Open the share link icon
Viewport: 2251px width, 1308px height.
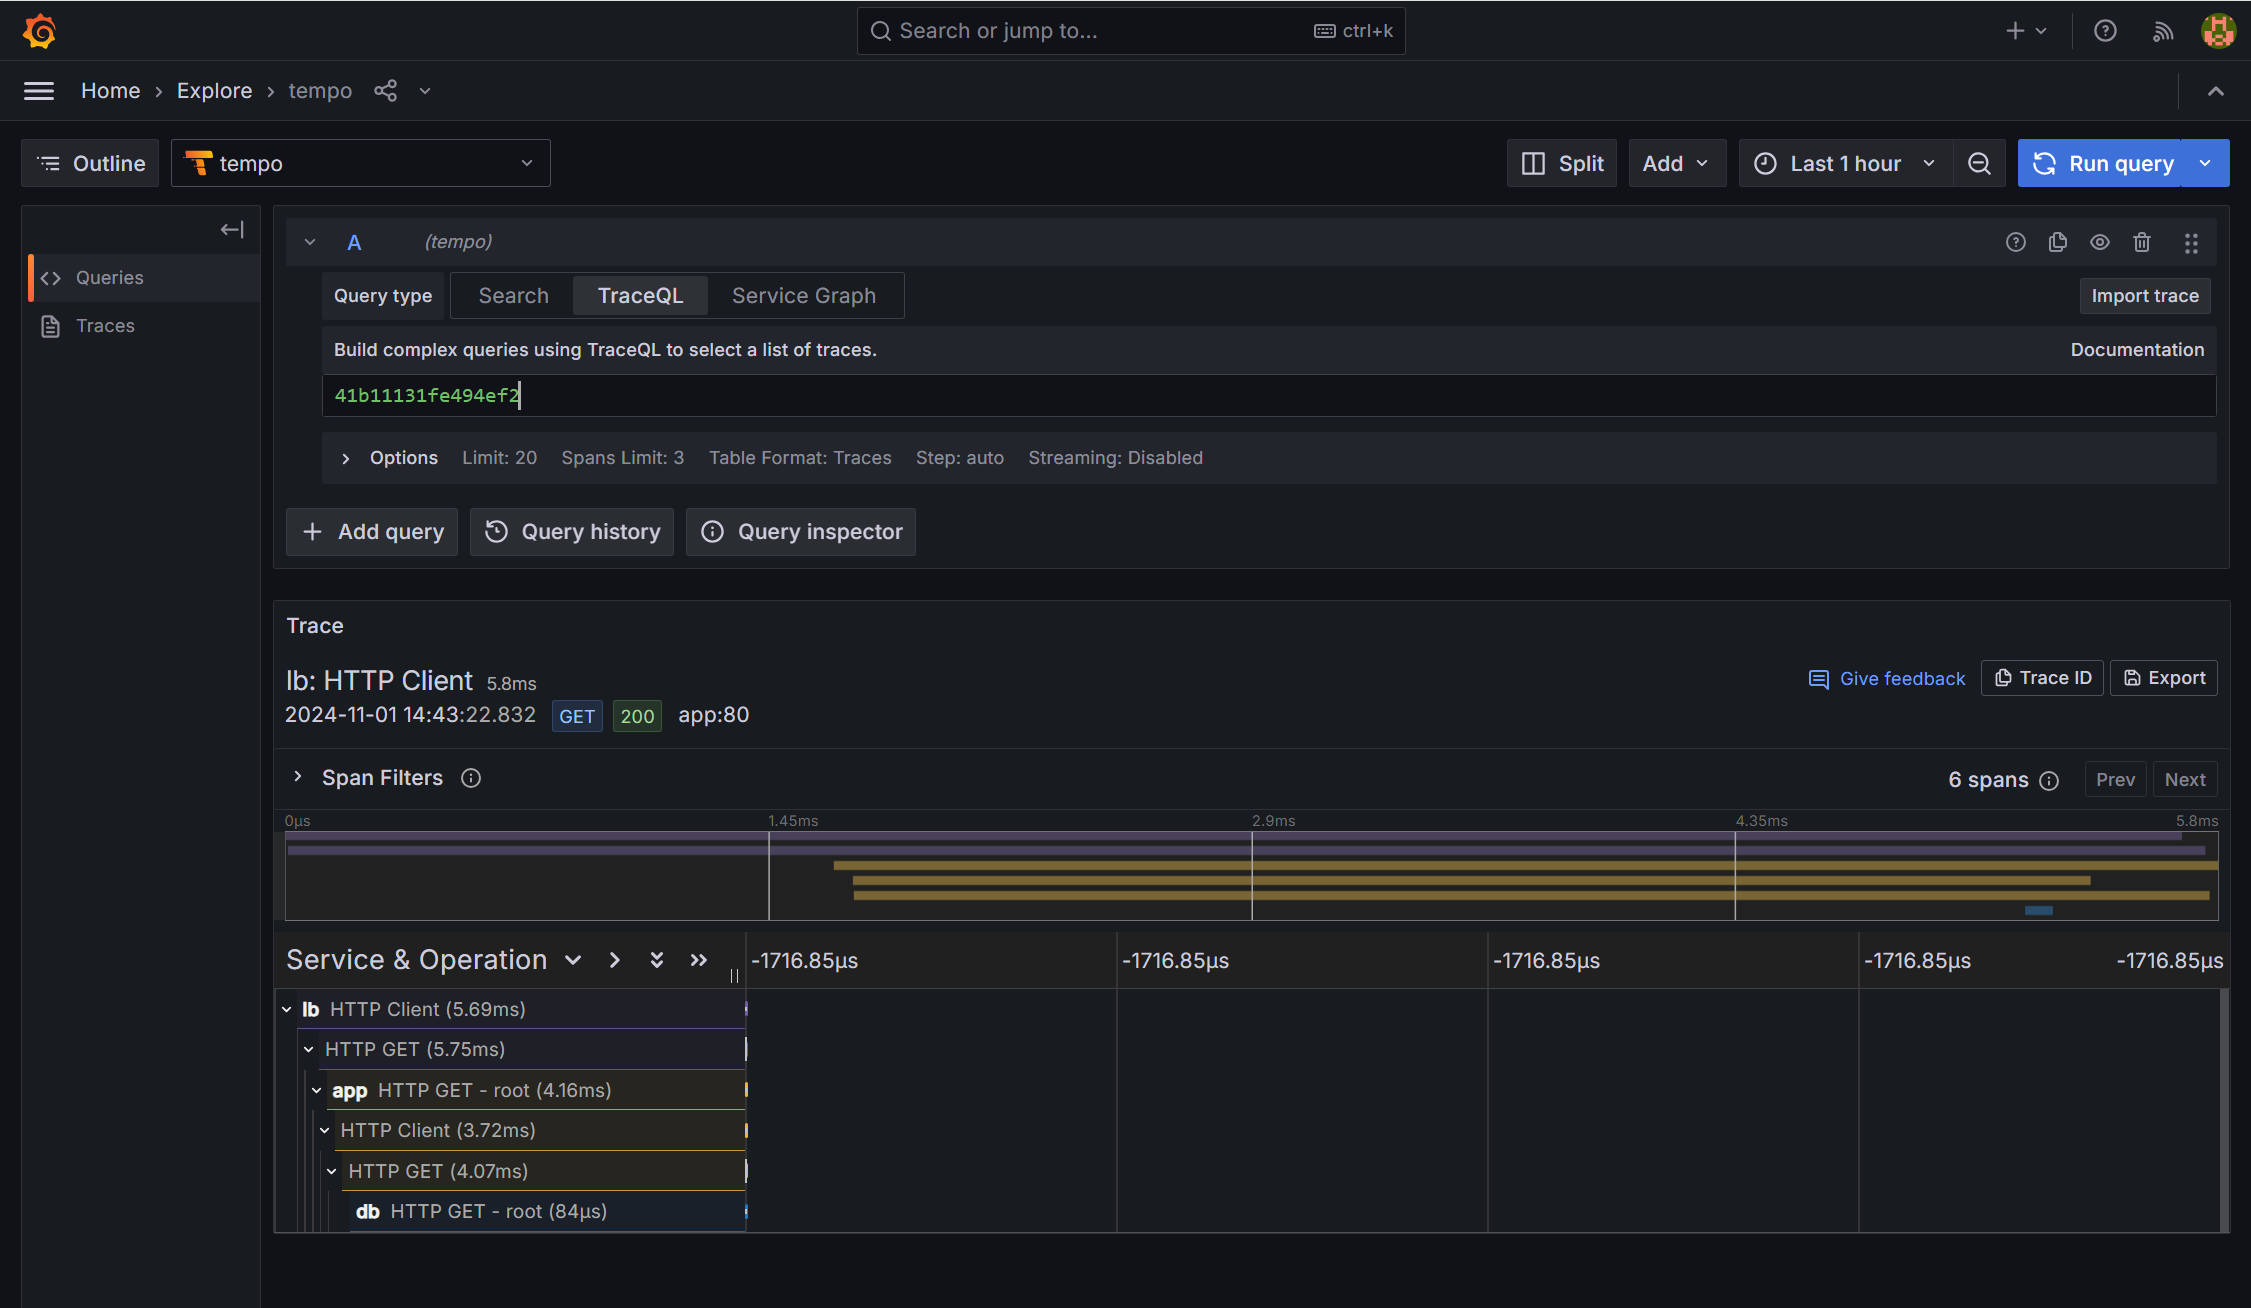click(x=385, y=91)
